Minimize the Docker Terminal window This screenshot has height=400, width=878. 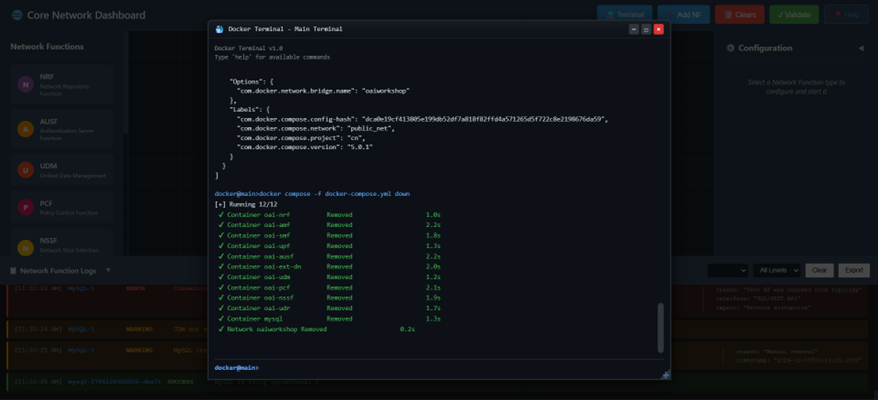pyautogui.click(x=633, y=29)
